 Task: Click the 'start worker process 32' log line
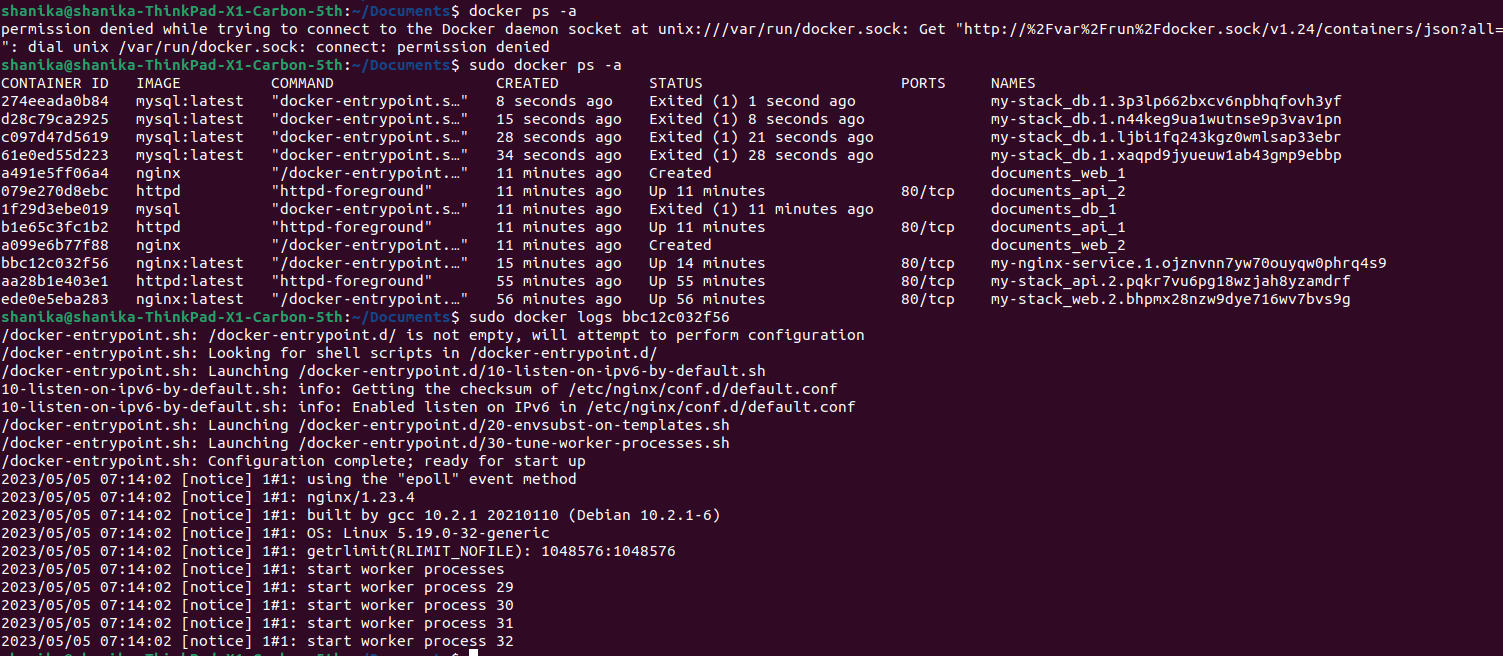tap(410, 641)
